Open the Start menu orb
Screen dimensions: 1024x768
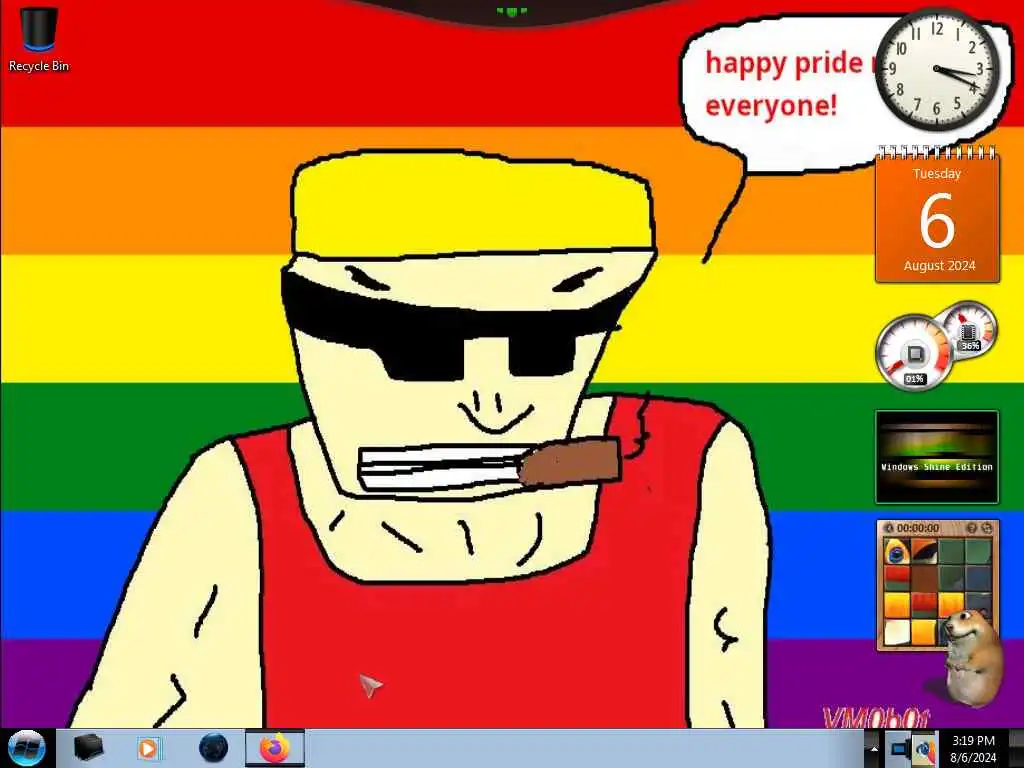click(27, 748)
